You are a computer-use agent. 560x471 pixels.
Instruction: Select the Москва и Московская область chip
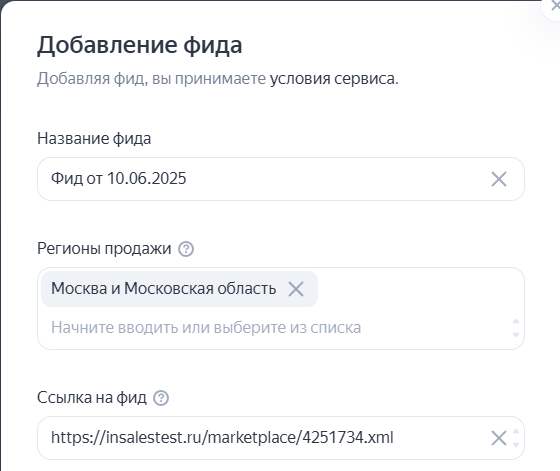(x=164, y=289)
